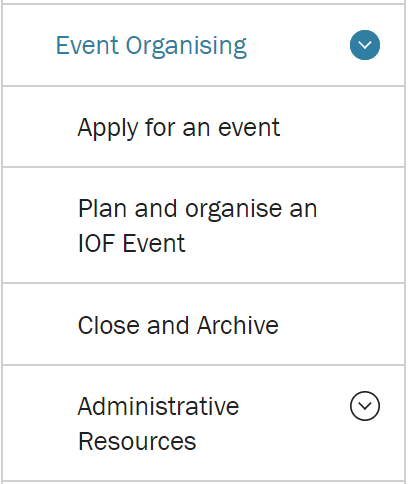
Task: Click the blue 'Event Organising' heading text
Action: click(x=151, y=46)
